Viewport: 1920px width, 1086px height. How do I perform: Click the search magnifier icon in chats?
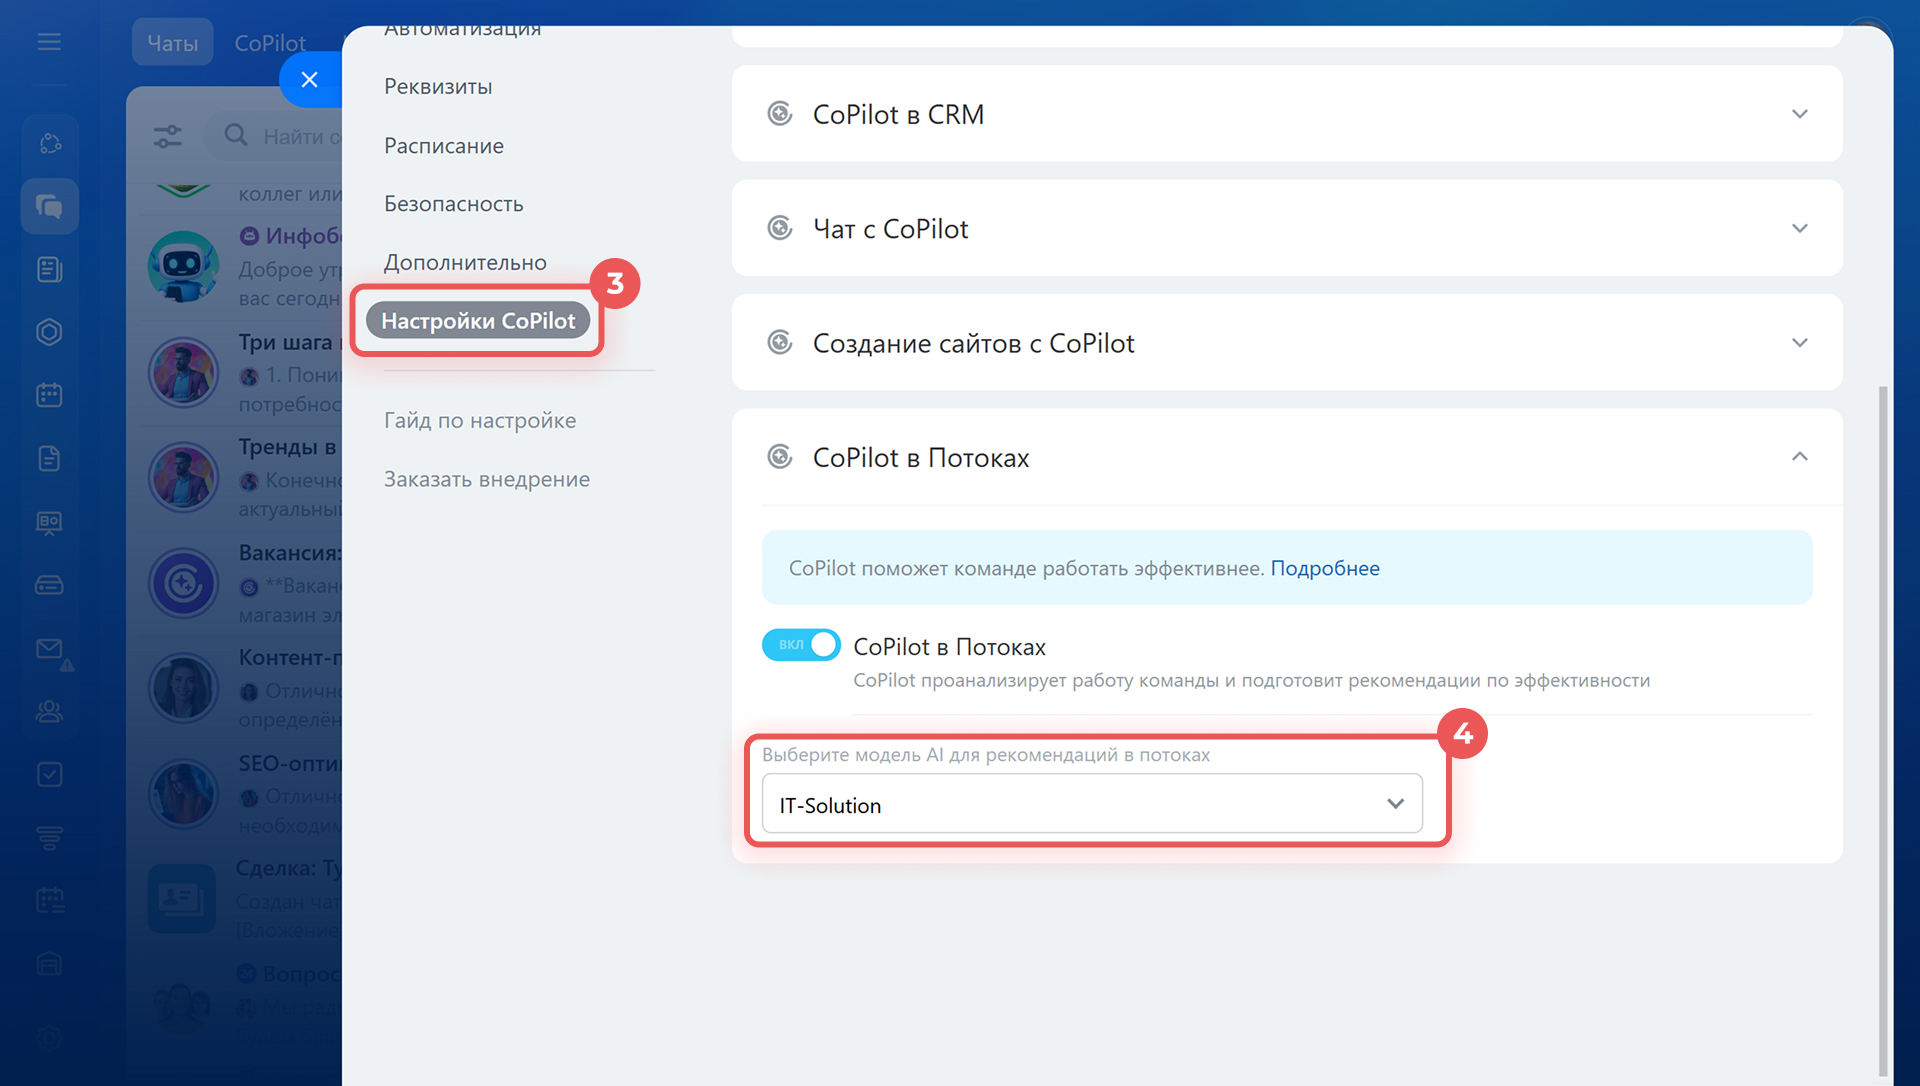point(236,135)
